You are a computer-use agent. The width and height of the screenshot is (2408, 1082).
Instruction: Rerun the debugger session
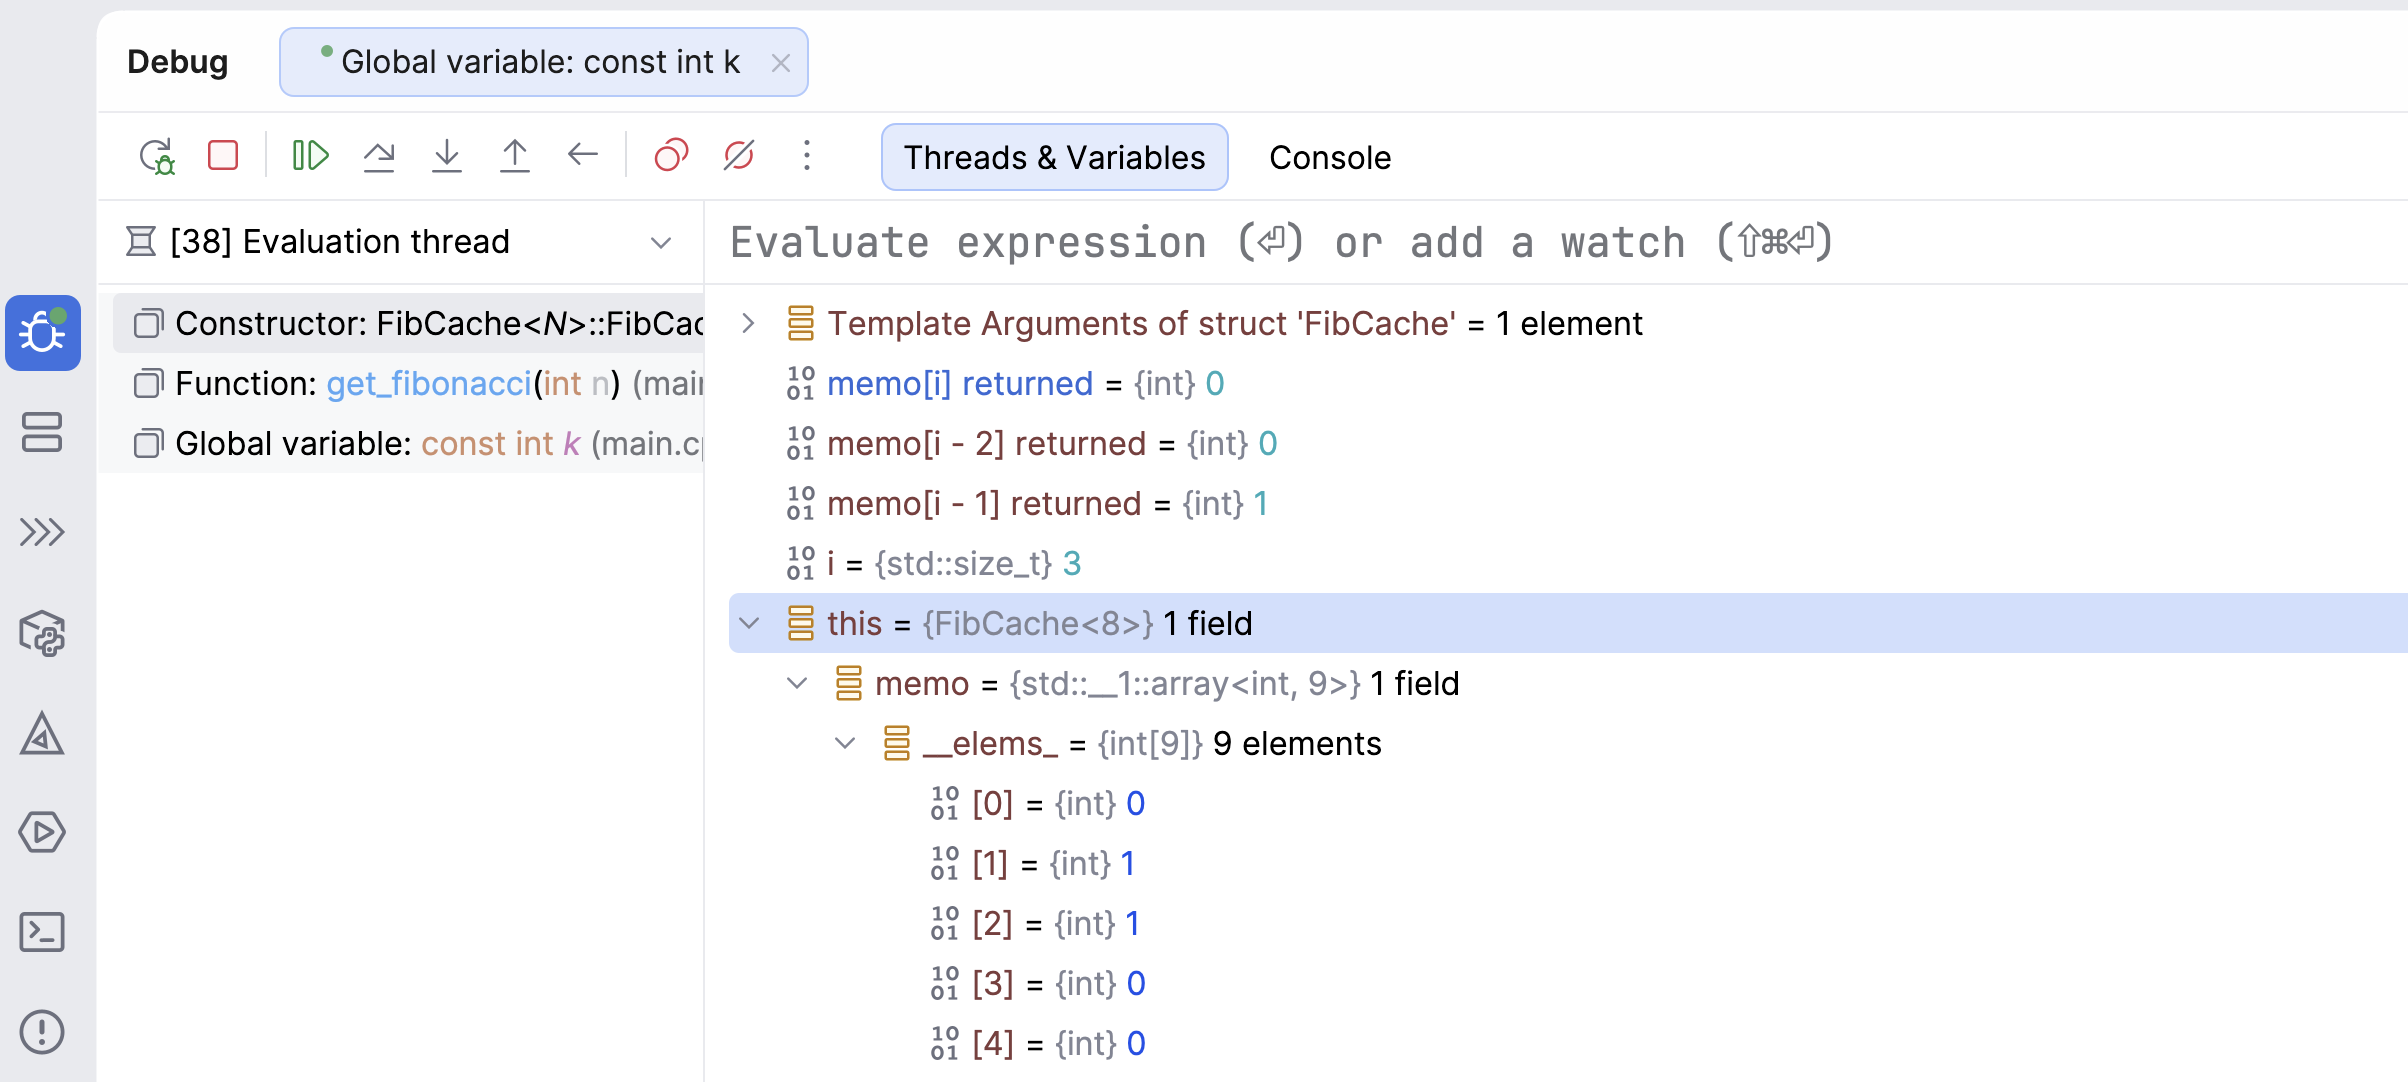coord(157,156)
